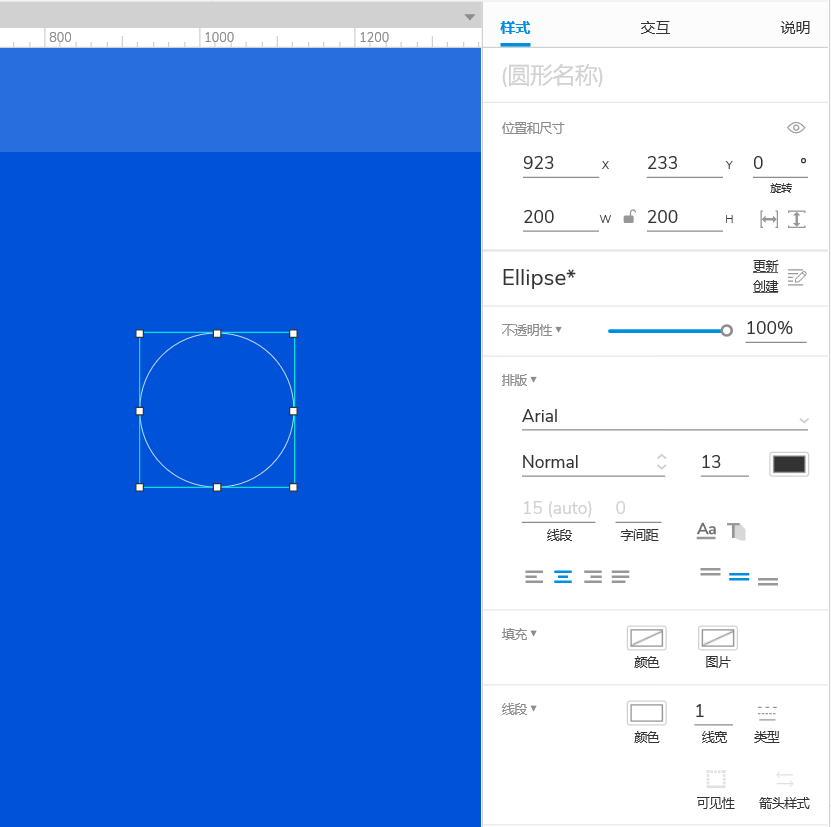Align text vertically to bottom

point(768,582)
